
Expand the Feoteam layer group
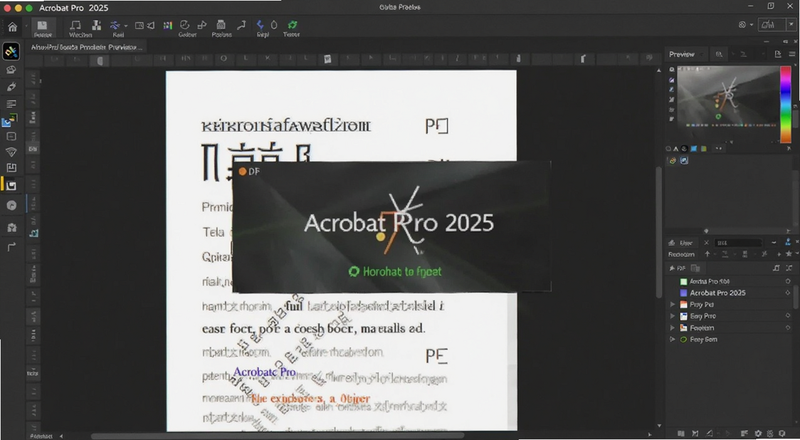coord(672,328)
